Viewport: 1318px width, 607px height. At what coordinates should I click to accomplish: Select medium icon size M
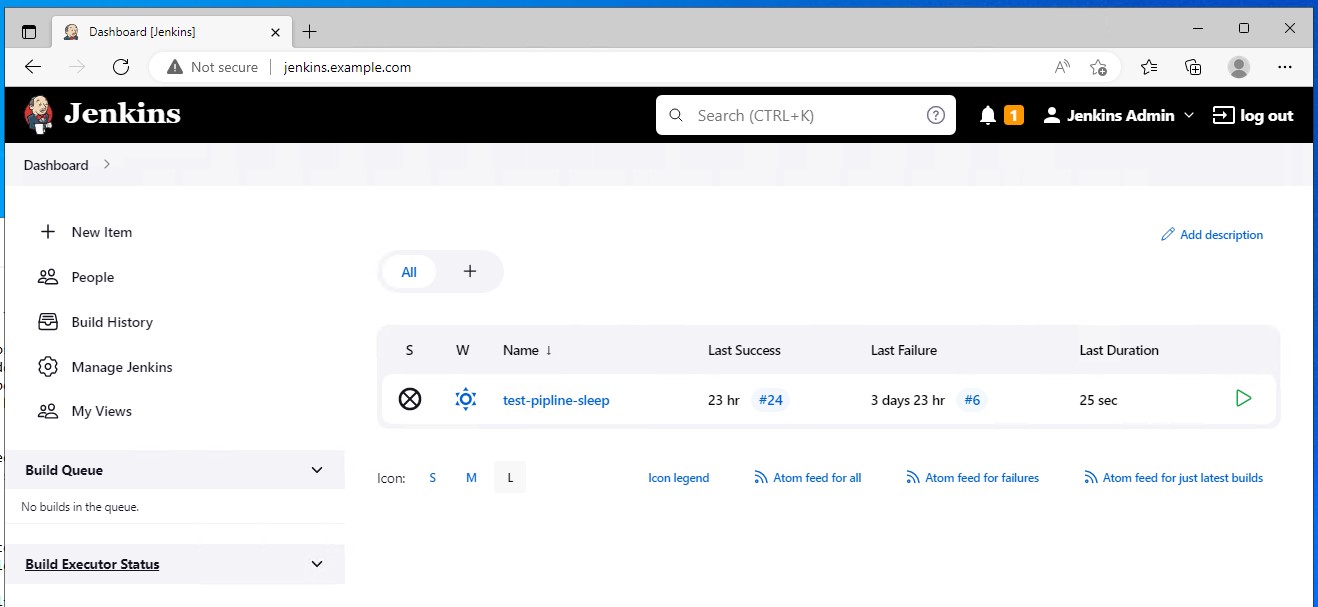click(471, 478)
